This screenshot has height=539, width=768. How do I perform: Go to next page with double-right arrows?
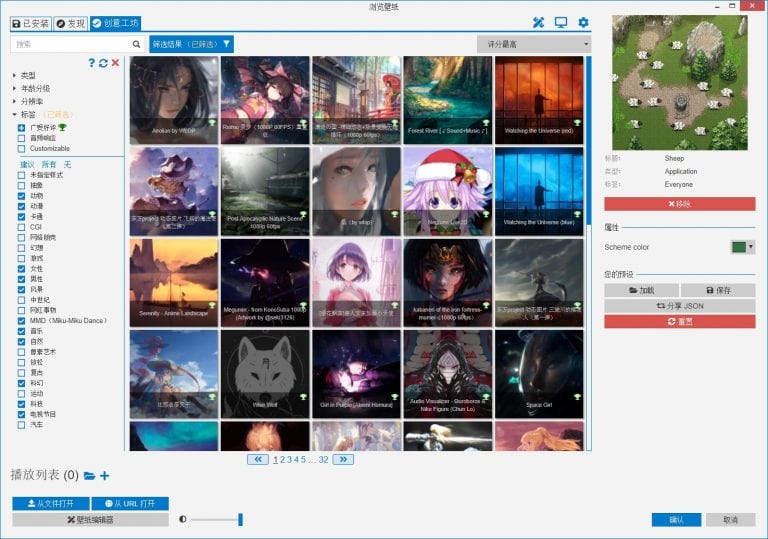(x=343, y=459)
